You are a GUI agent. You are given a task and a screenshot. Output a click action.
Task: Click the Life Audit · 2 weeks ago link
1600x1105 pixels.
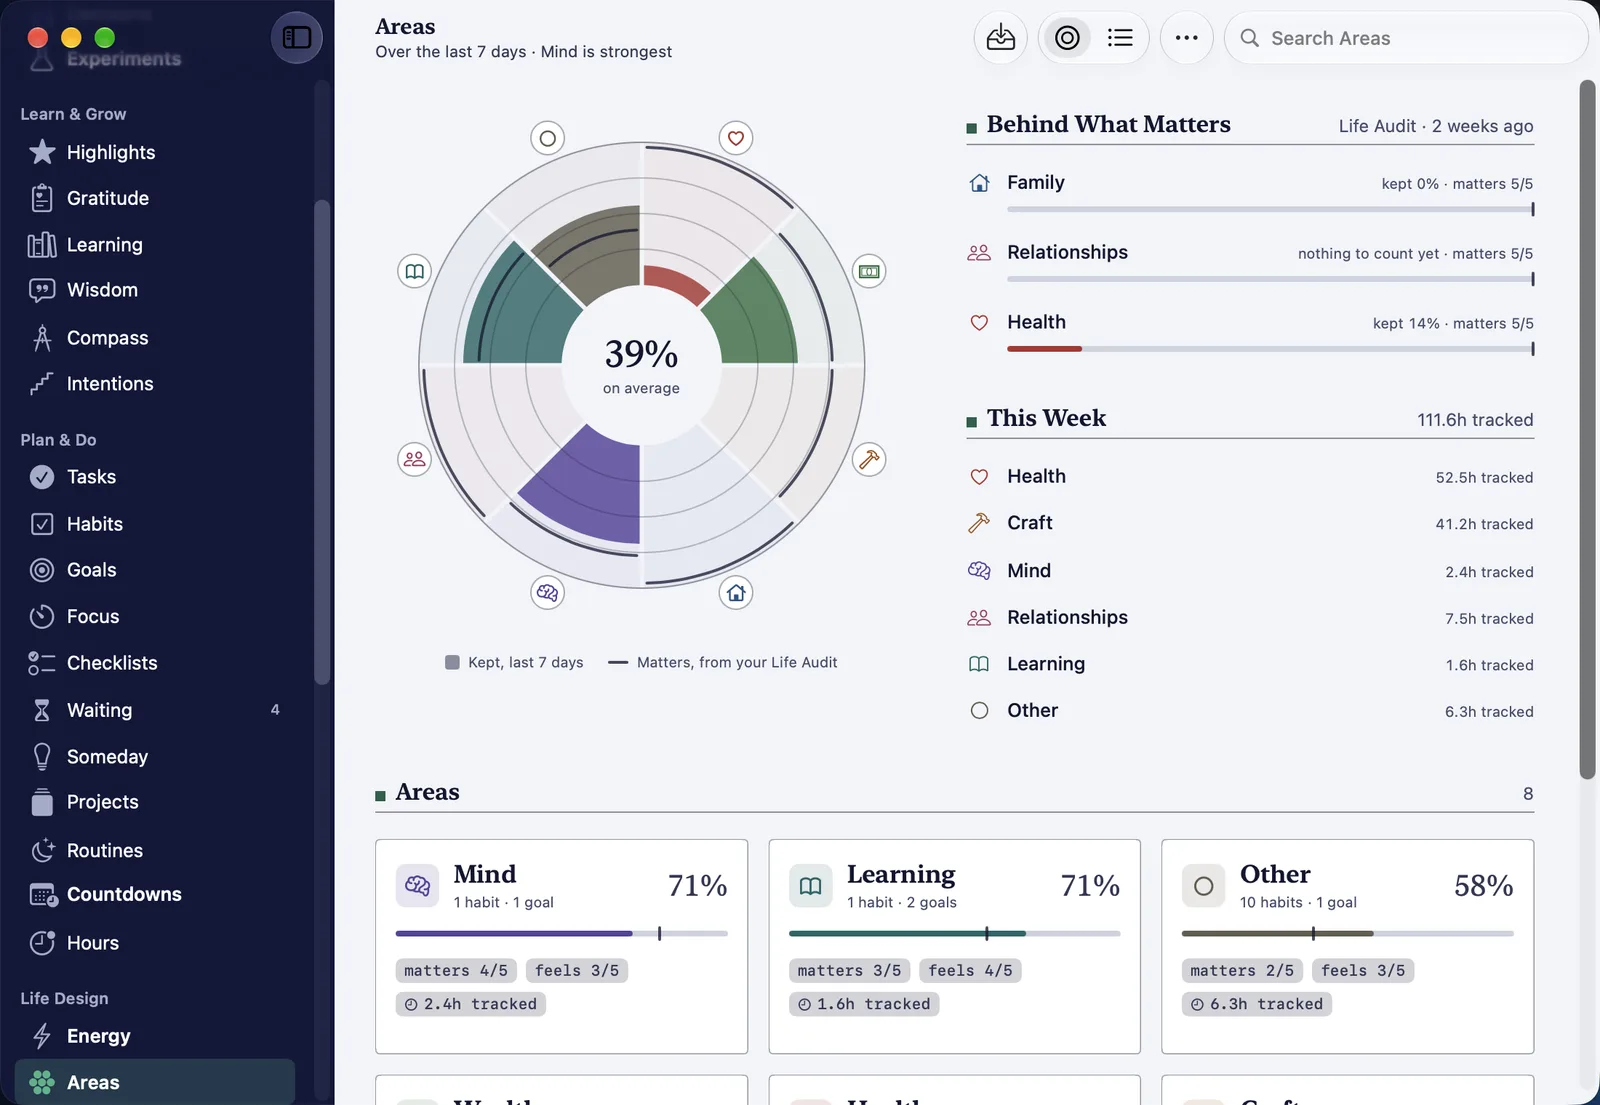pos(1435,126)
